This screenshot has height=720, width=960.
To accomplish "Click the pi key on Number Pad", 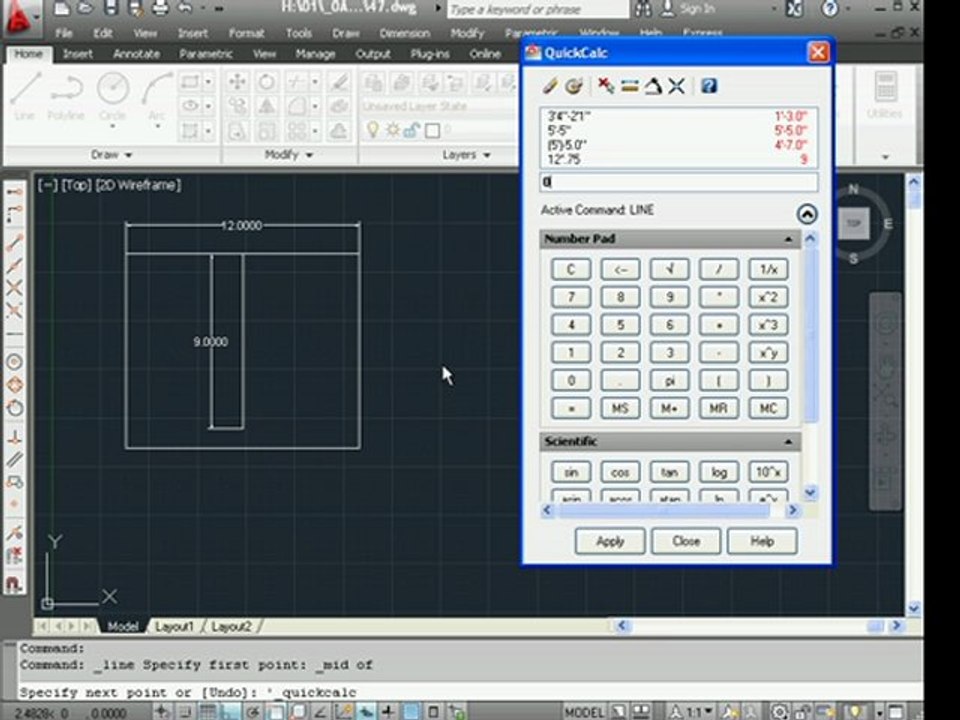I will coord(669,380).
